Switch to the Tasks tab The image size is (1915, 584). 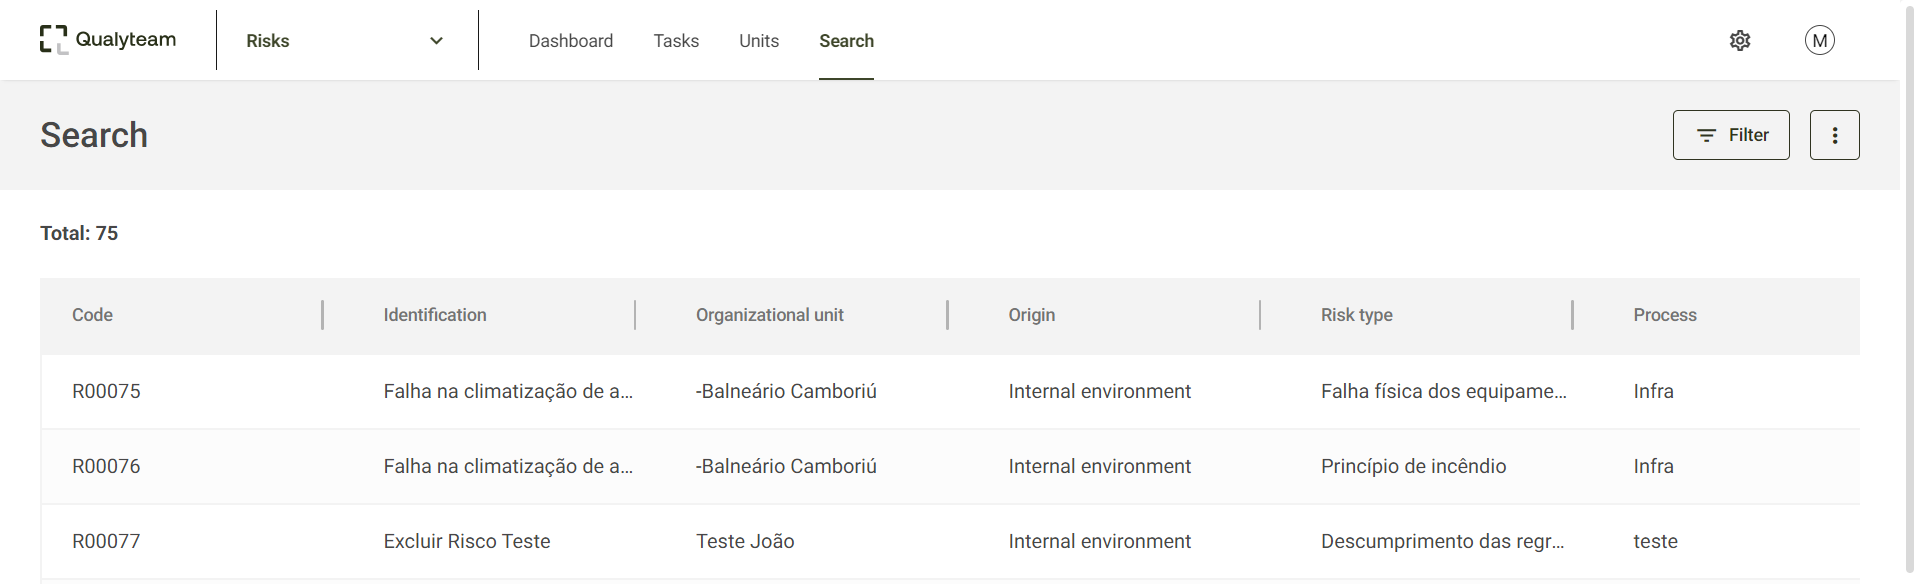[x=676, y=41]
